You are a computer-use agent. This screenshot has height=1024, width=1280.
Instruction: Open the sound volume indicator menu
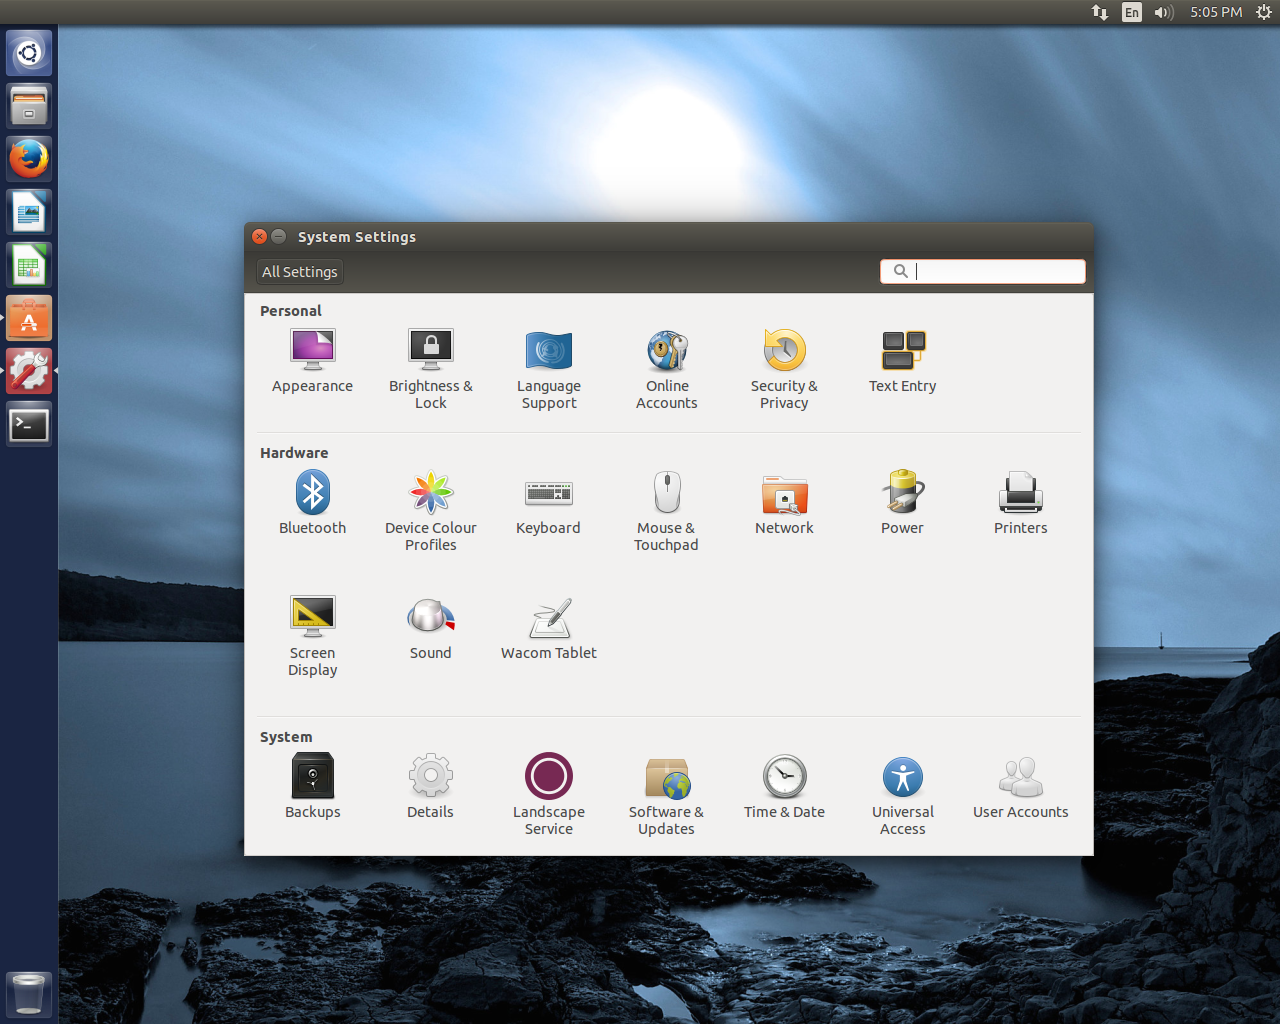[x=1164, y=12]
